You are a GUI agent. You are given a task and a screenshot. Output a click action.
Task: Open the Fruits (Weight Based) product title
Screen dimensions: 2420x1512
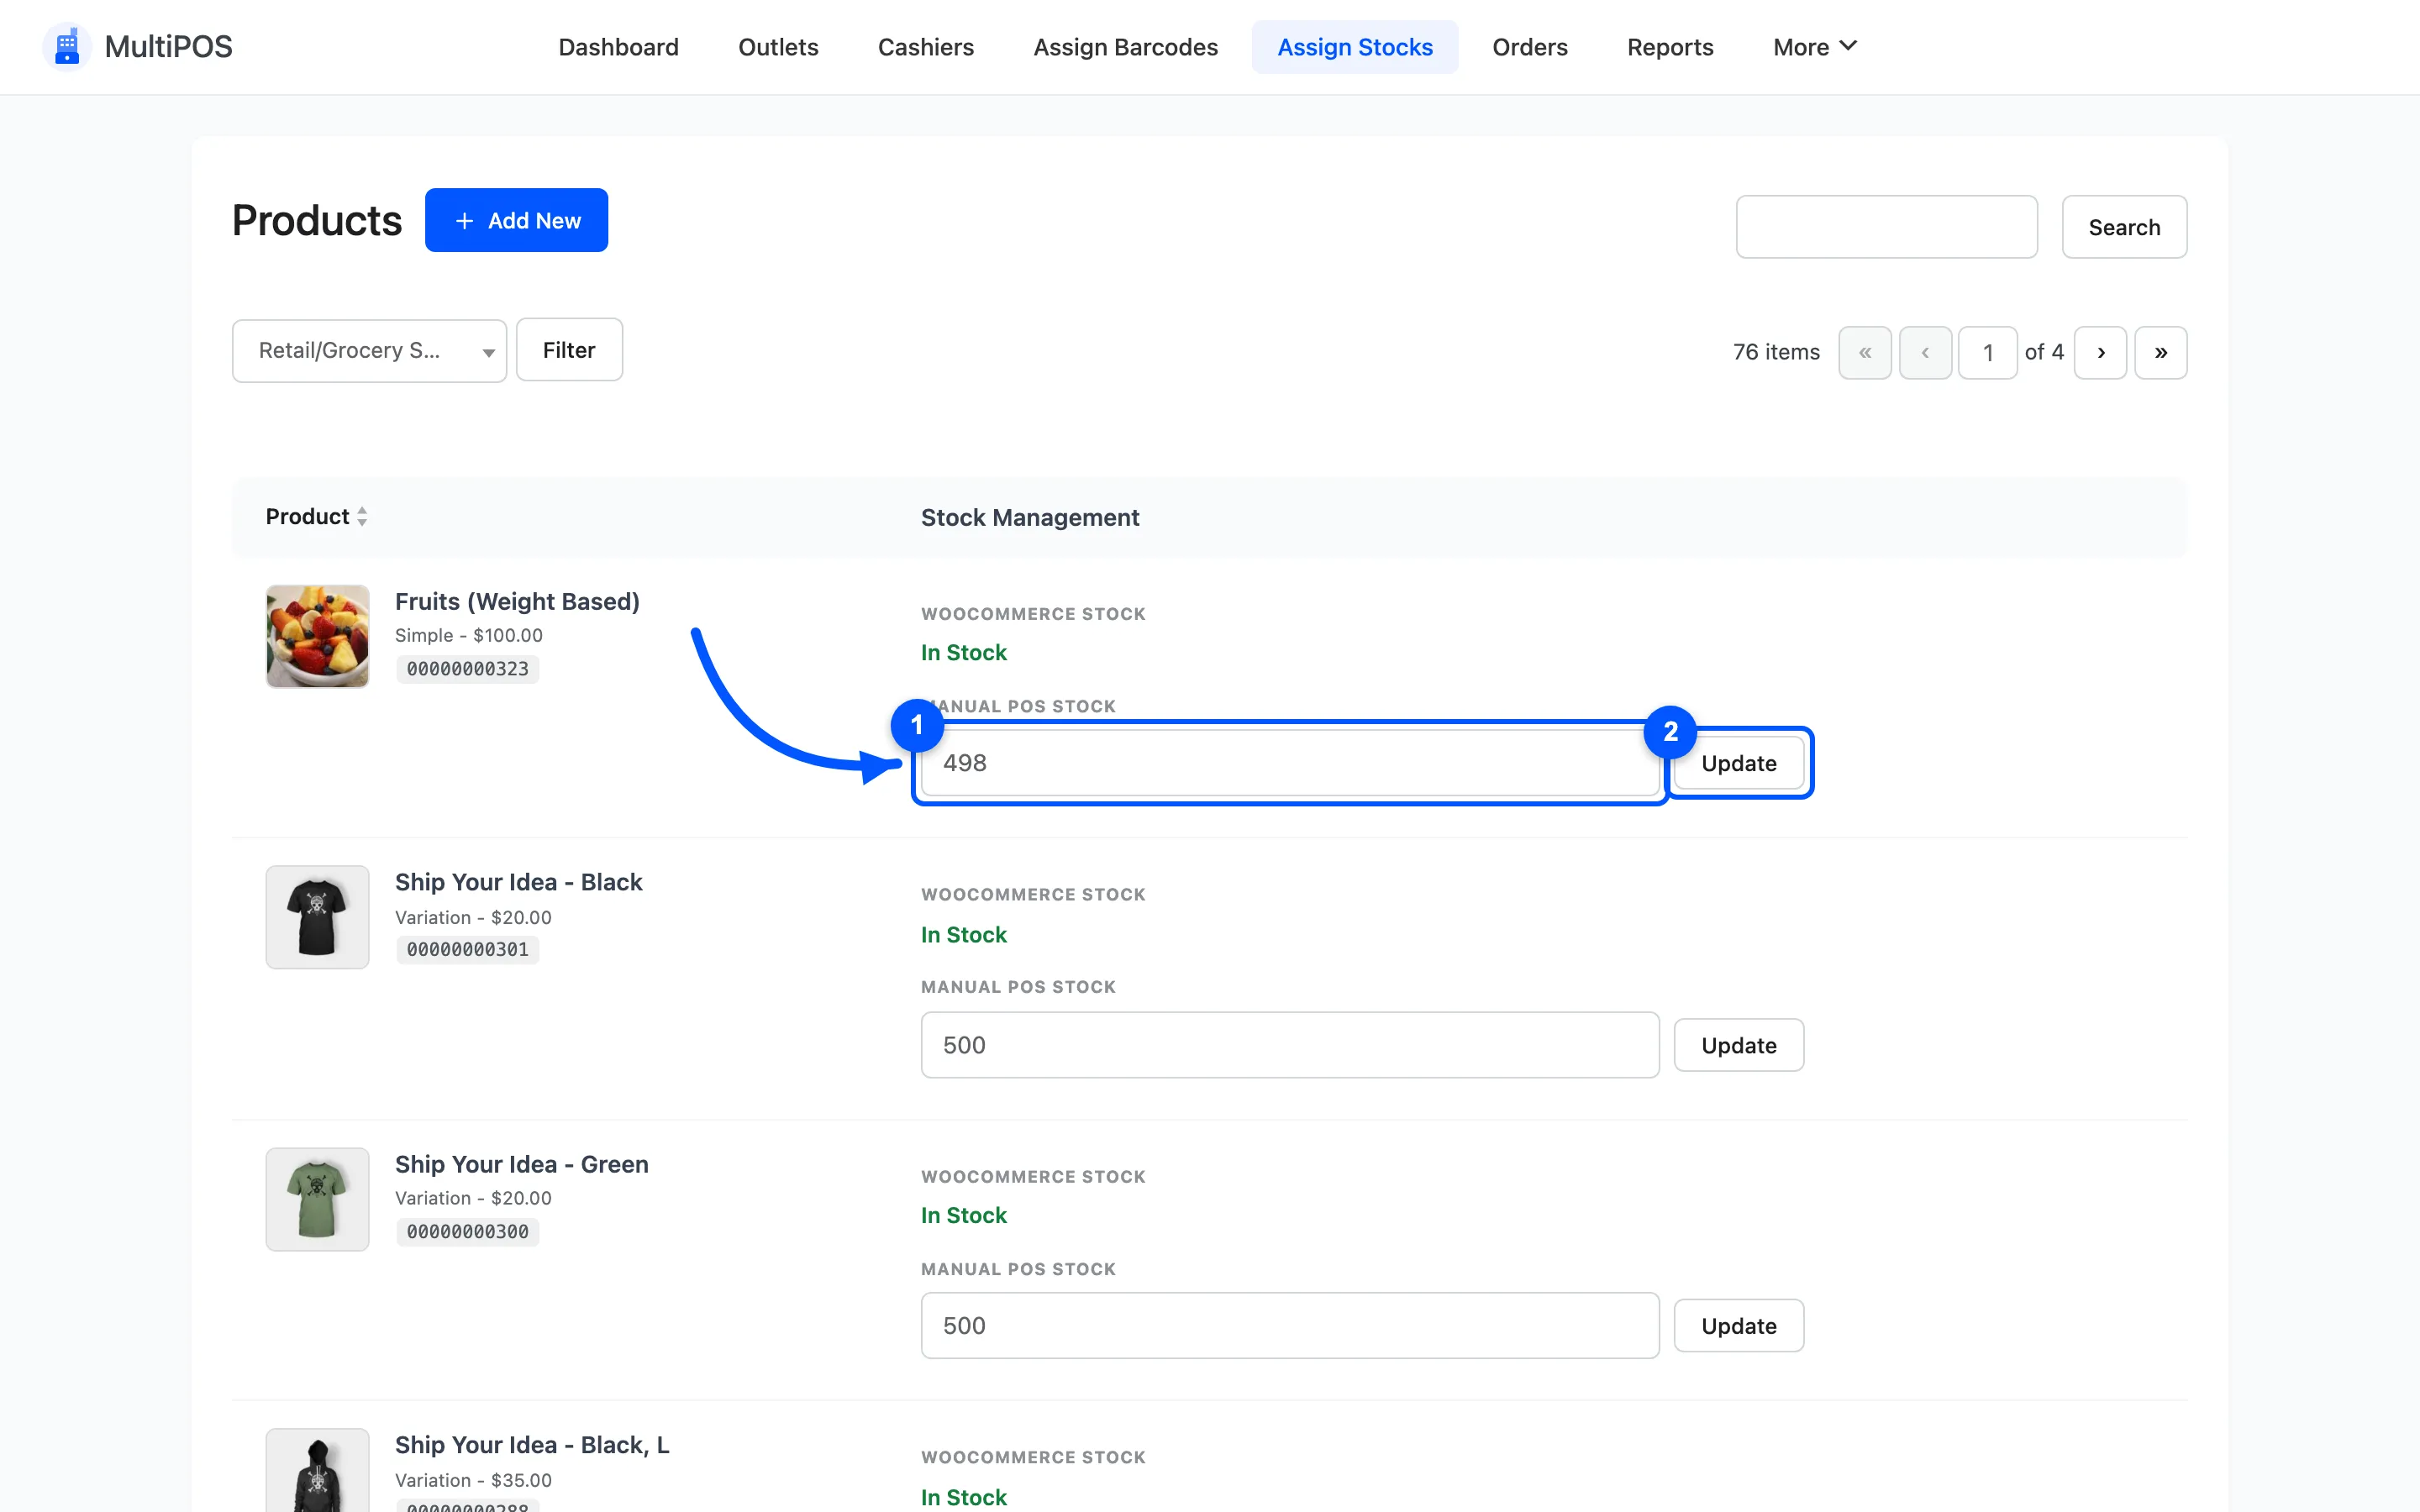[x=517, y=601]
